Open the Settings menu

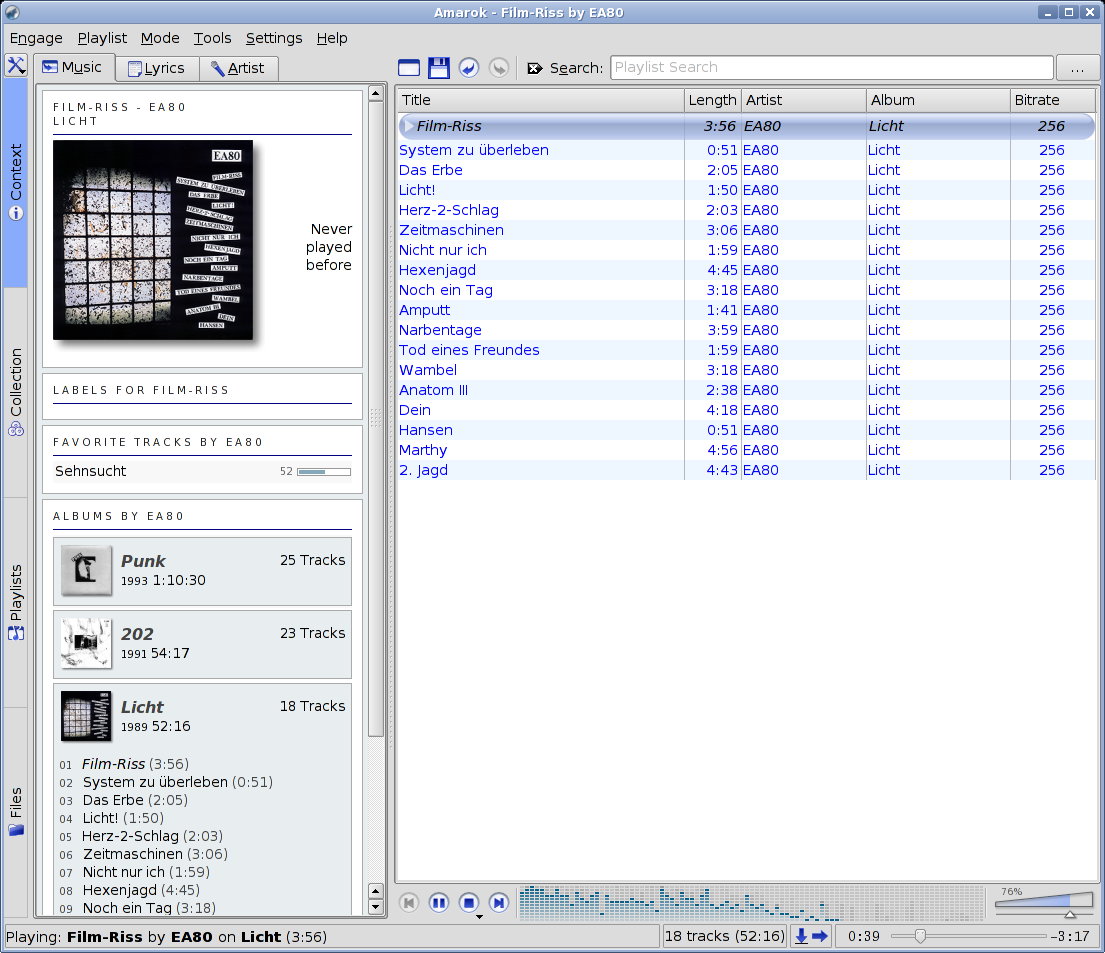click(x=273, y=38)
